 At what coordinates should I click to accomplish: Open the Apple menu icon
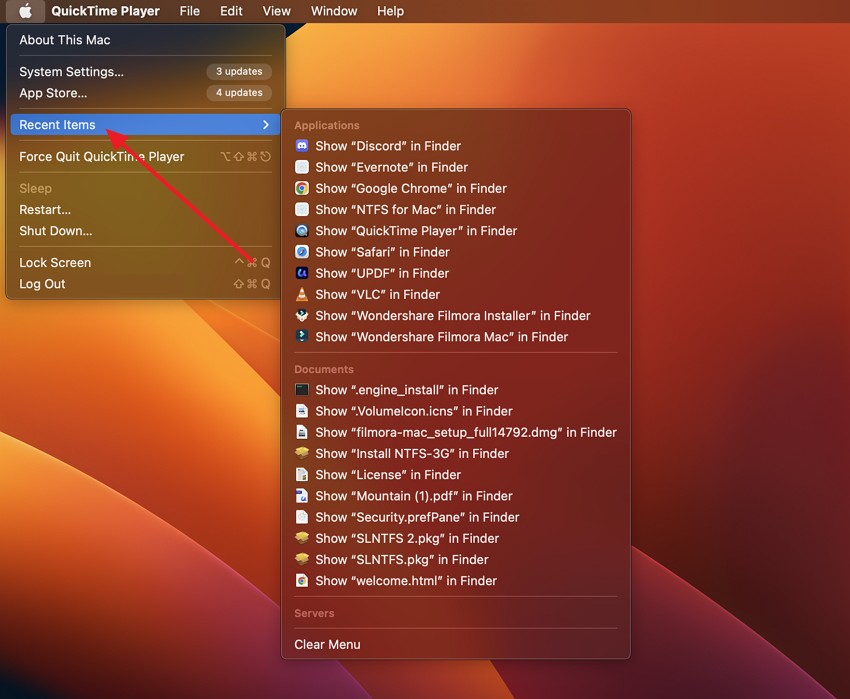pos(25,11)
